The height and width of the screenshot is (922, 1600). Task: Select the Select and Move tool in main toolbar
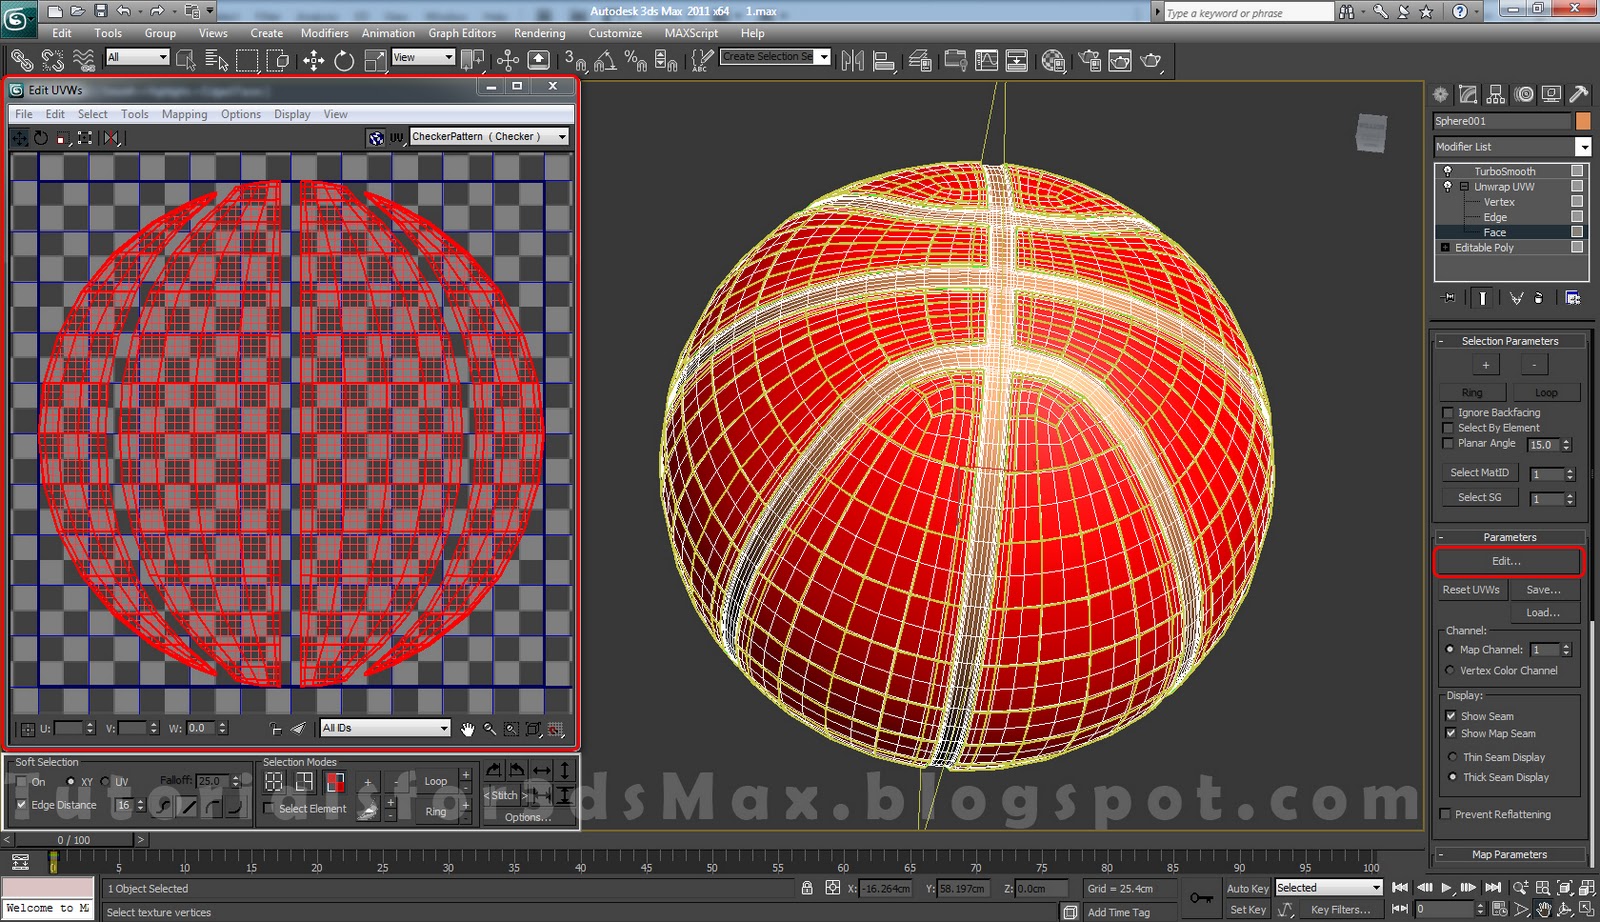click(x=313, y=60)
